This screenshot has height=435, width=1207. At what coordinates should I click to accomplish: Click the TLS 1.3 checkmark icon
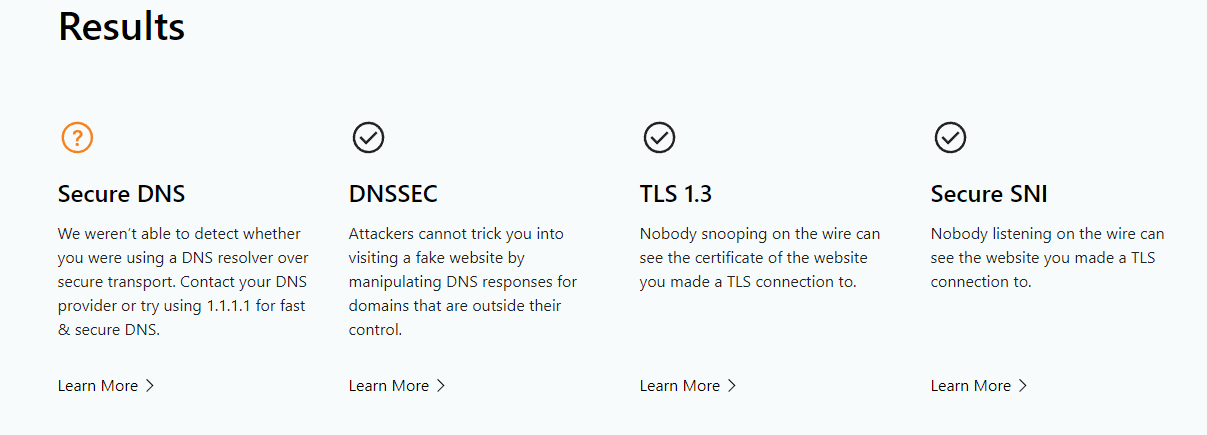tap(659, 137)
